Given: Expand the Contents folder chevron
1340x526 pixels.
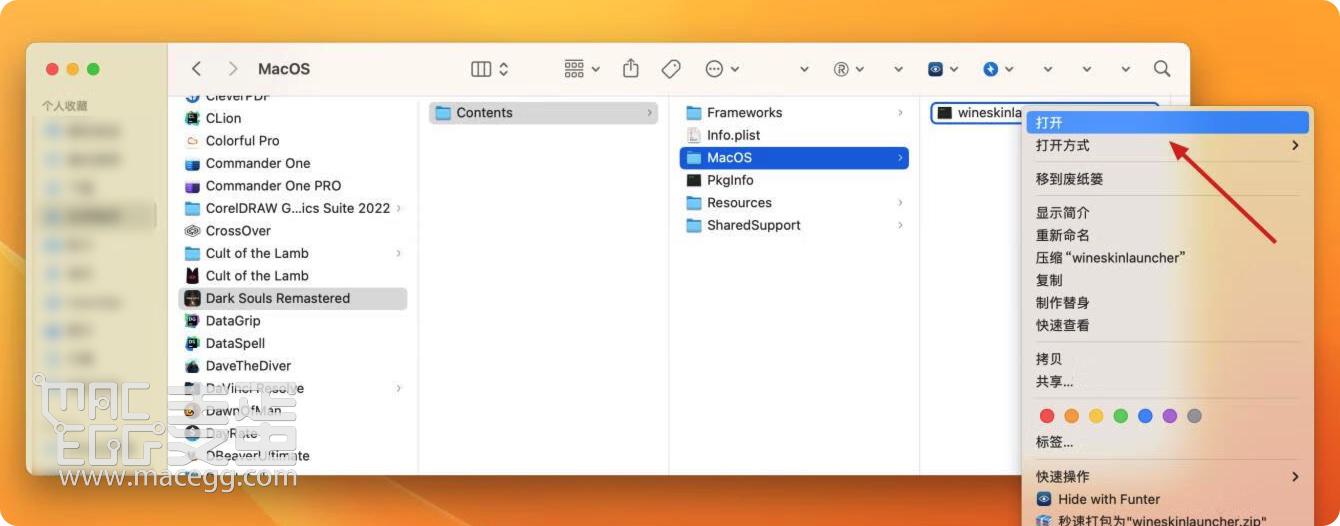Looking at the screenshot, I should [650, 113].
